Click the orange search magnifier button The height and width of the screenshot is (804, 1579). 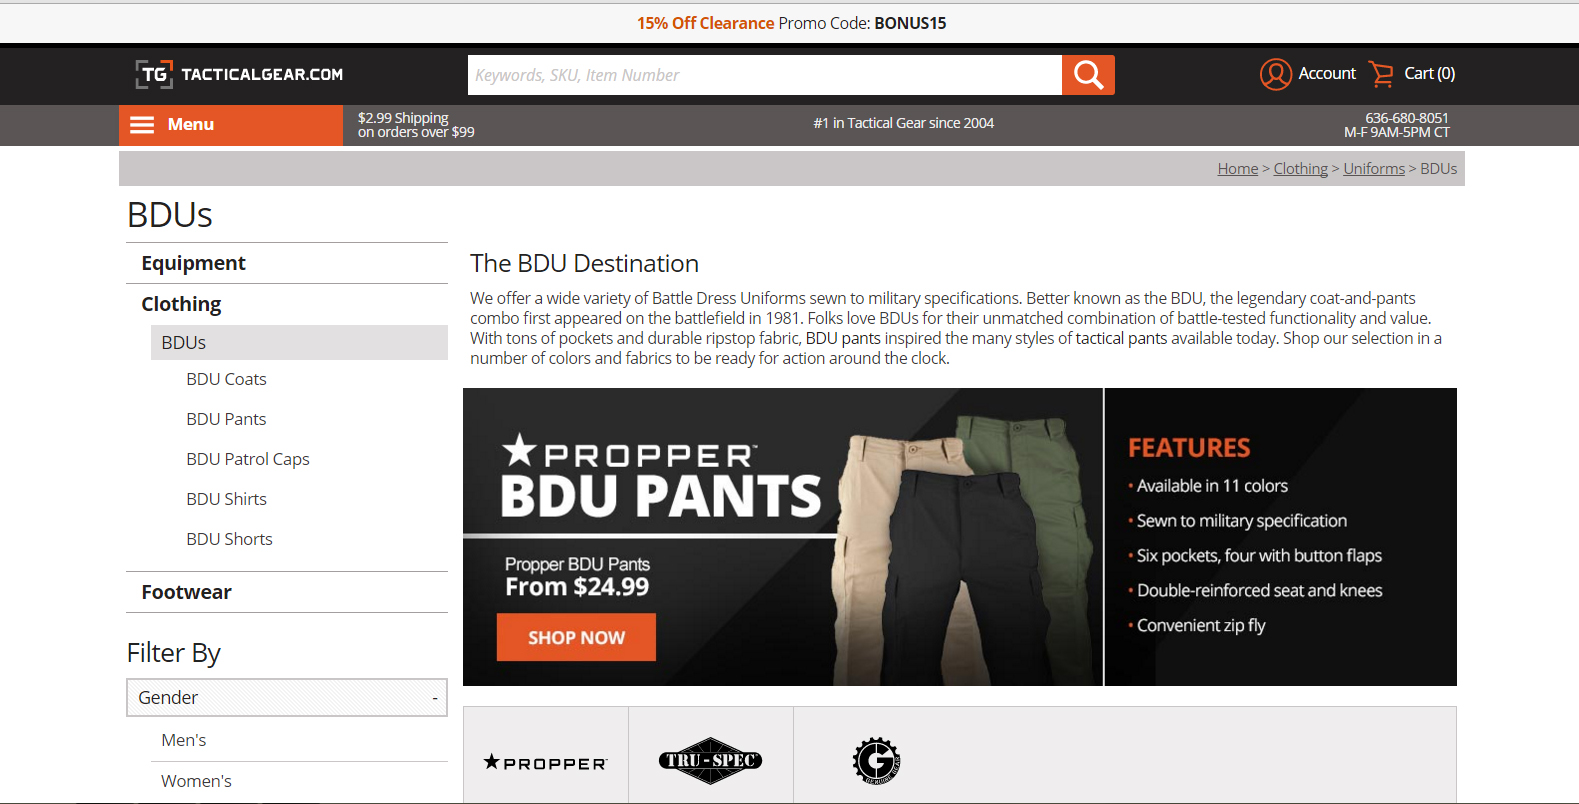pyautogui.click(x=1088, y=75)
